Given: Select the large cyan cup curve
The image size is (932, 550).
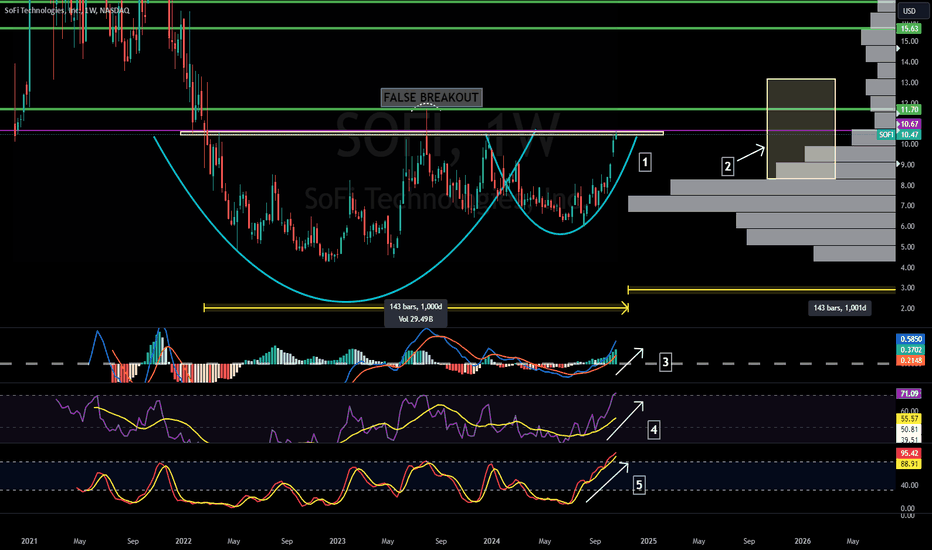Looking at the screenshot, I should click(345, 301).
